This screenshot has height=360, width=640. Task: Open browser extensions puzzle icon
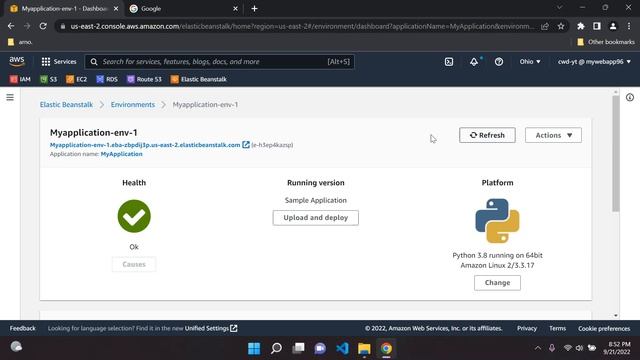point(580,26)
